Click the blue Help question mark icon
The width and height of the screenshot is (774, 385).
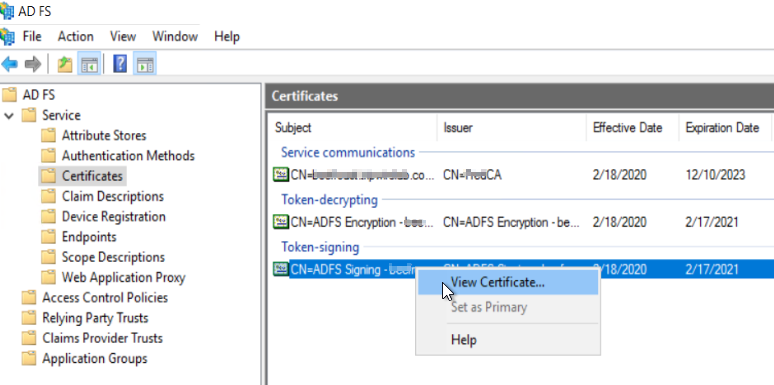(x=120, y=64)
